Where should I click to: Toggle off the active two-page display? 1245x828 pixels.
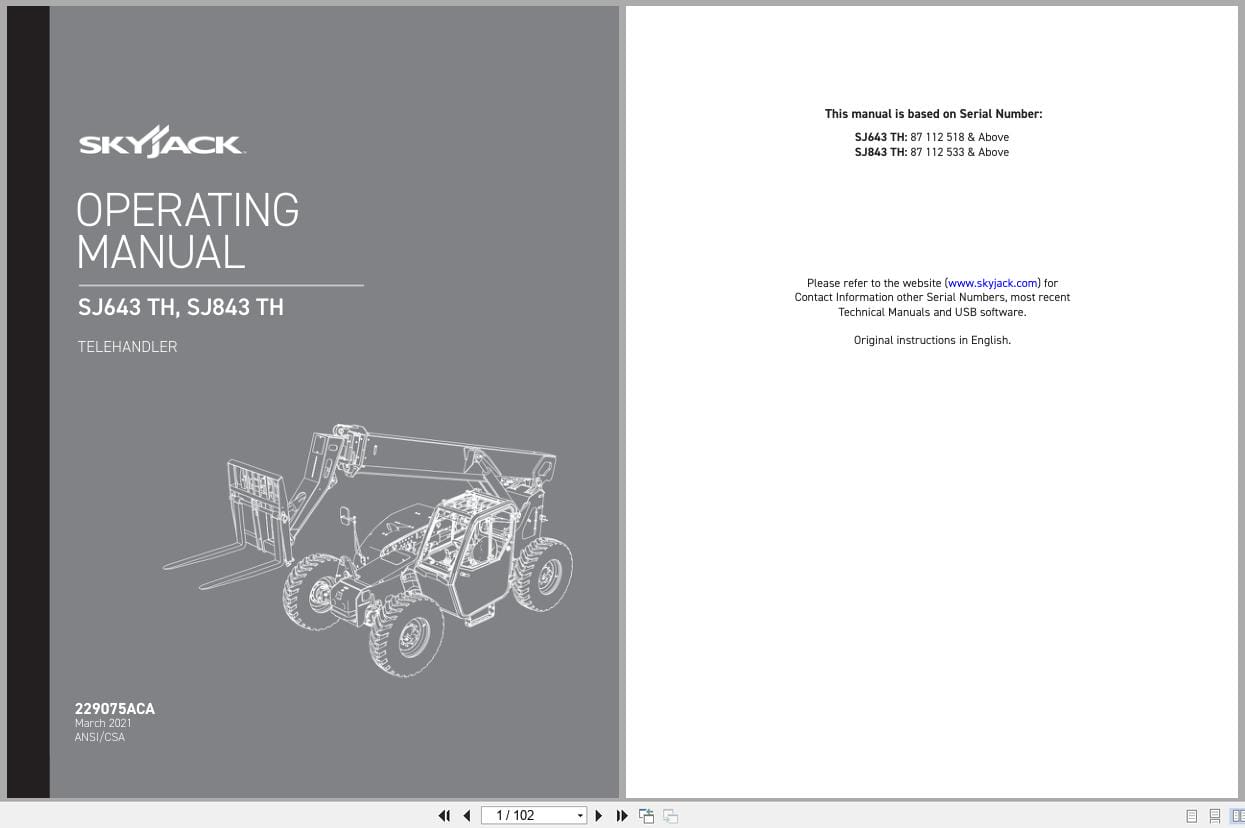click(1237, 816)
